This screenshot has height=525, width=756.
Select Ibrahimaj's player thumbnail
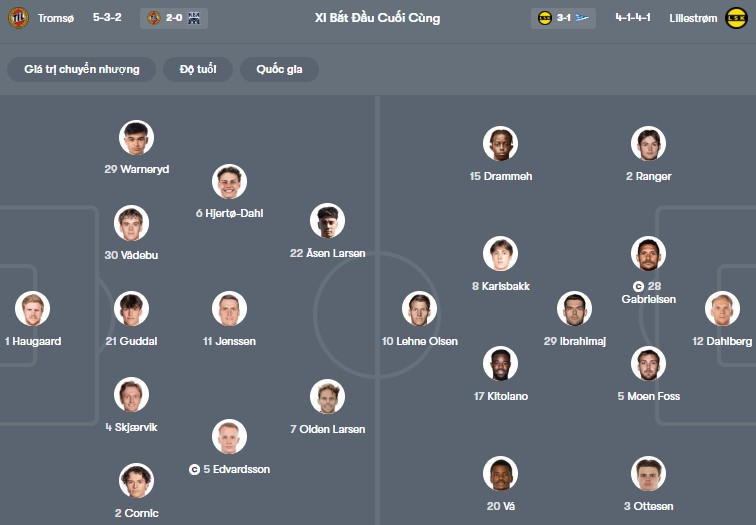tap(575, 309)
